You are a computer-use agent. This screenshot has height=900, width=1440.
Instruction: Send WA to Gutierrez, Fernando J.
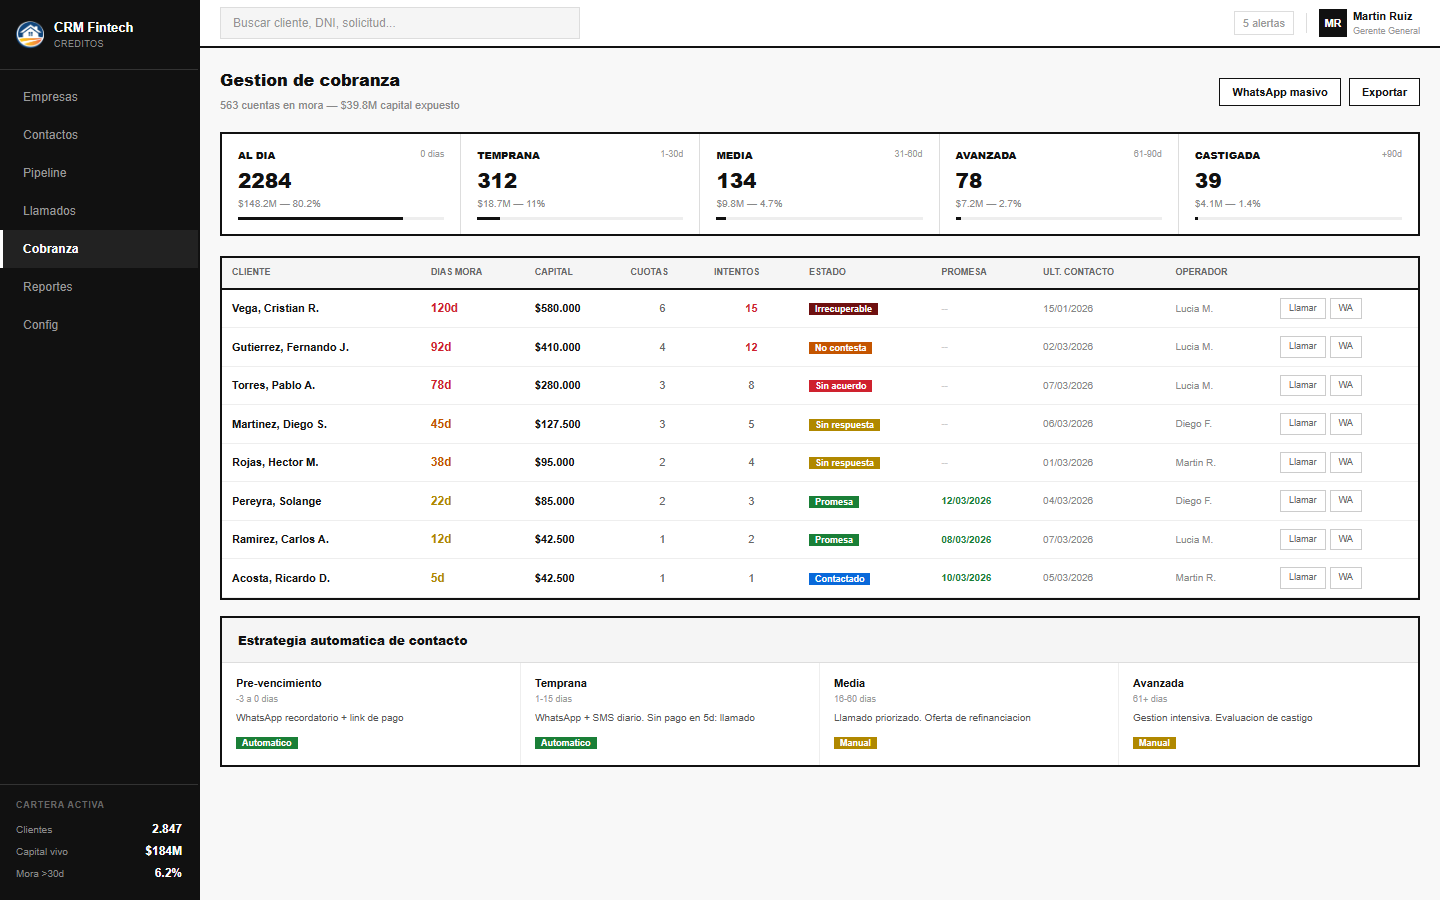click(x=1345, y=346)
